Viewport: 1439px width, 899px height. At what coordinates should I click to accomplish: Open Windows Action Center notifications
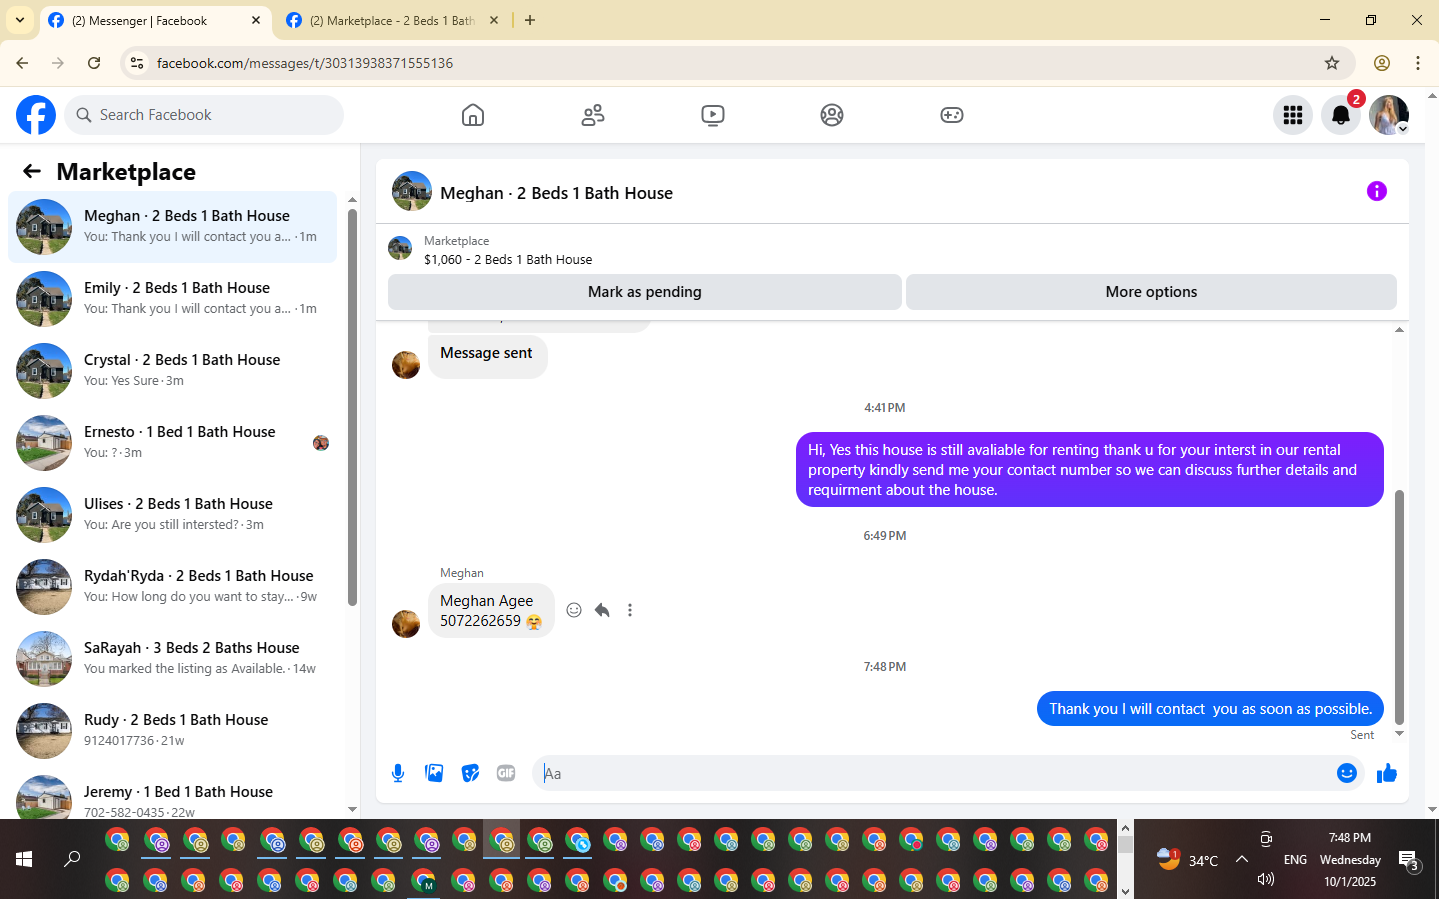[x=1409, y=859]
